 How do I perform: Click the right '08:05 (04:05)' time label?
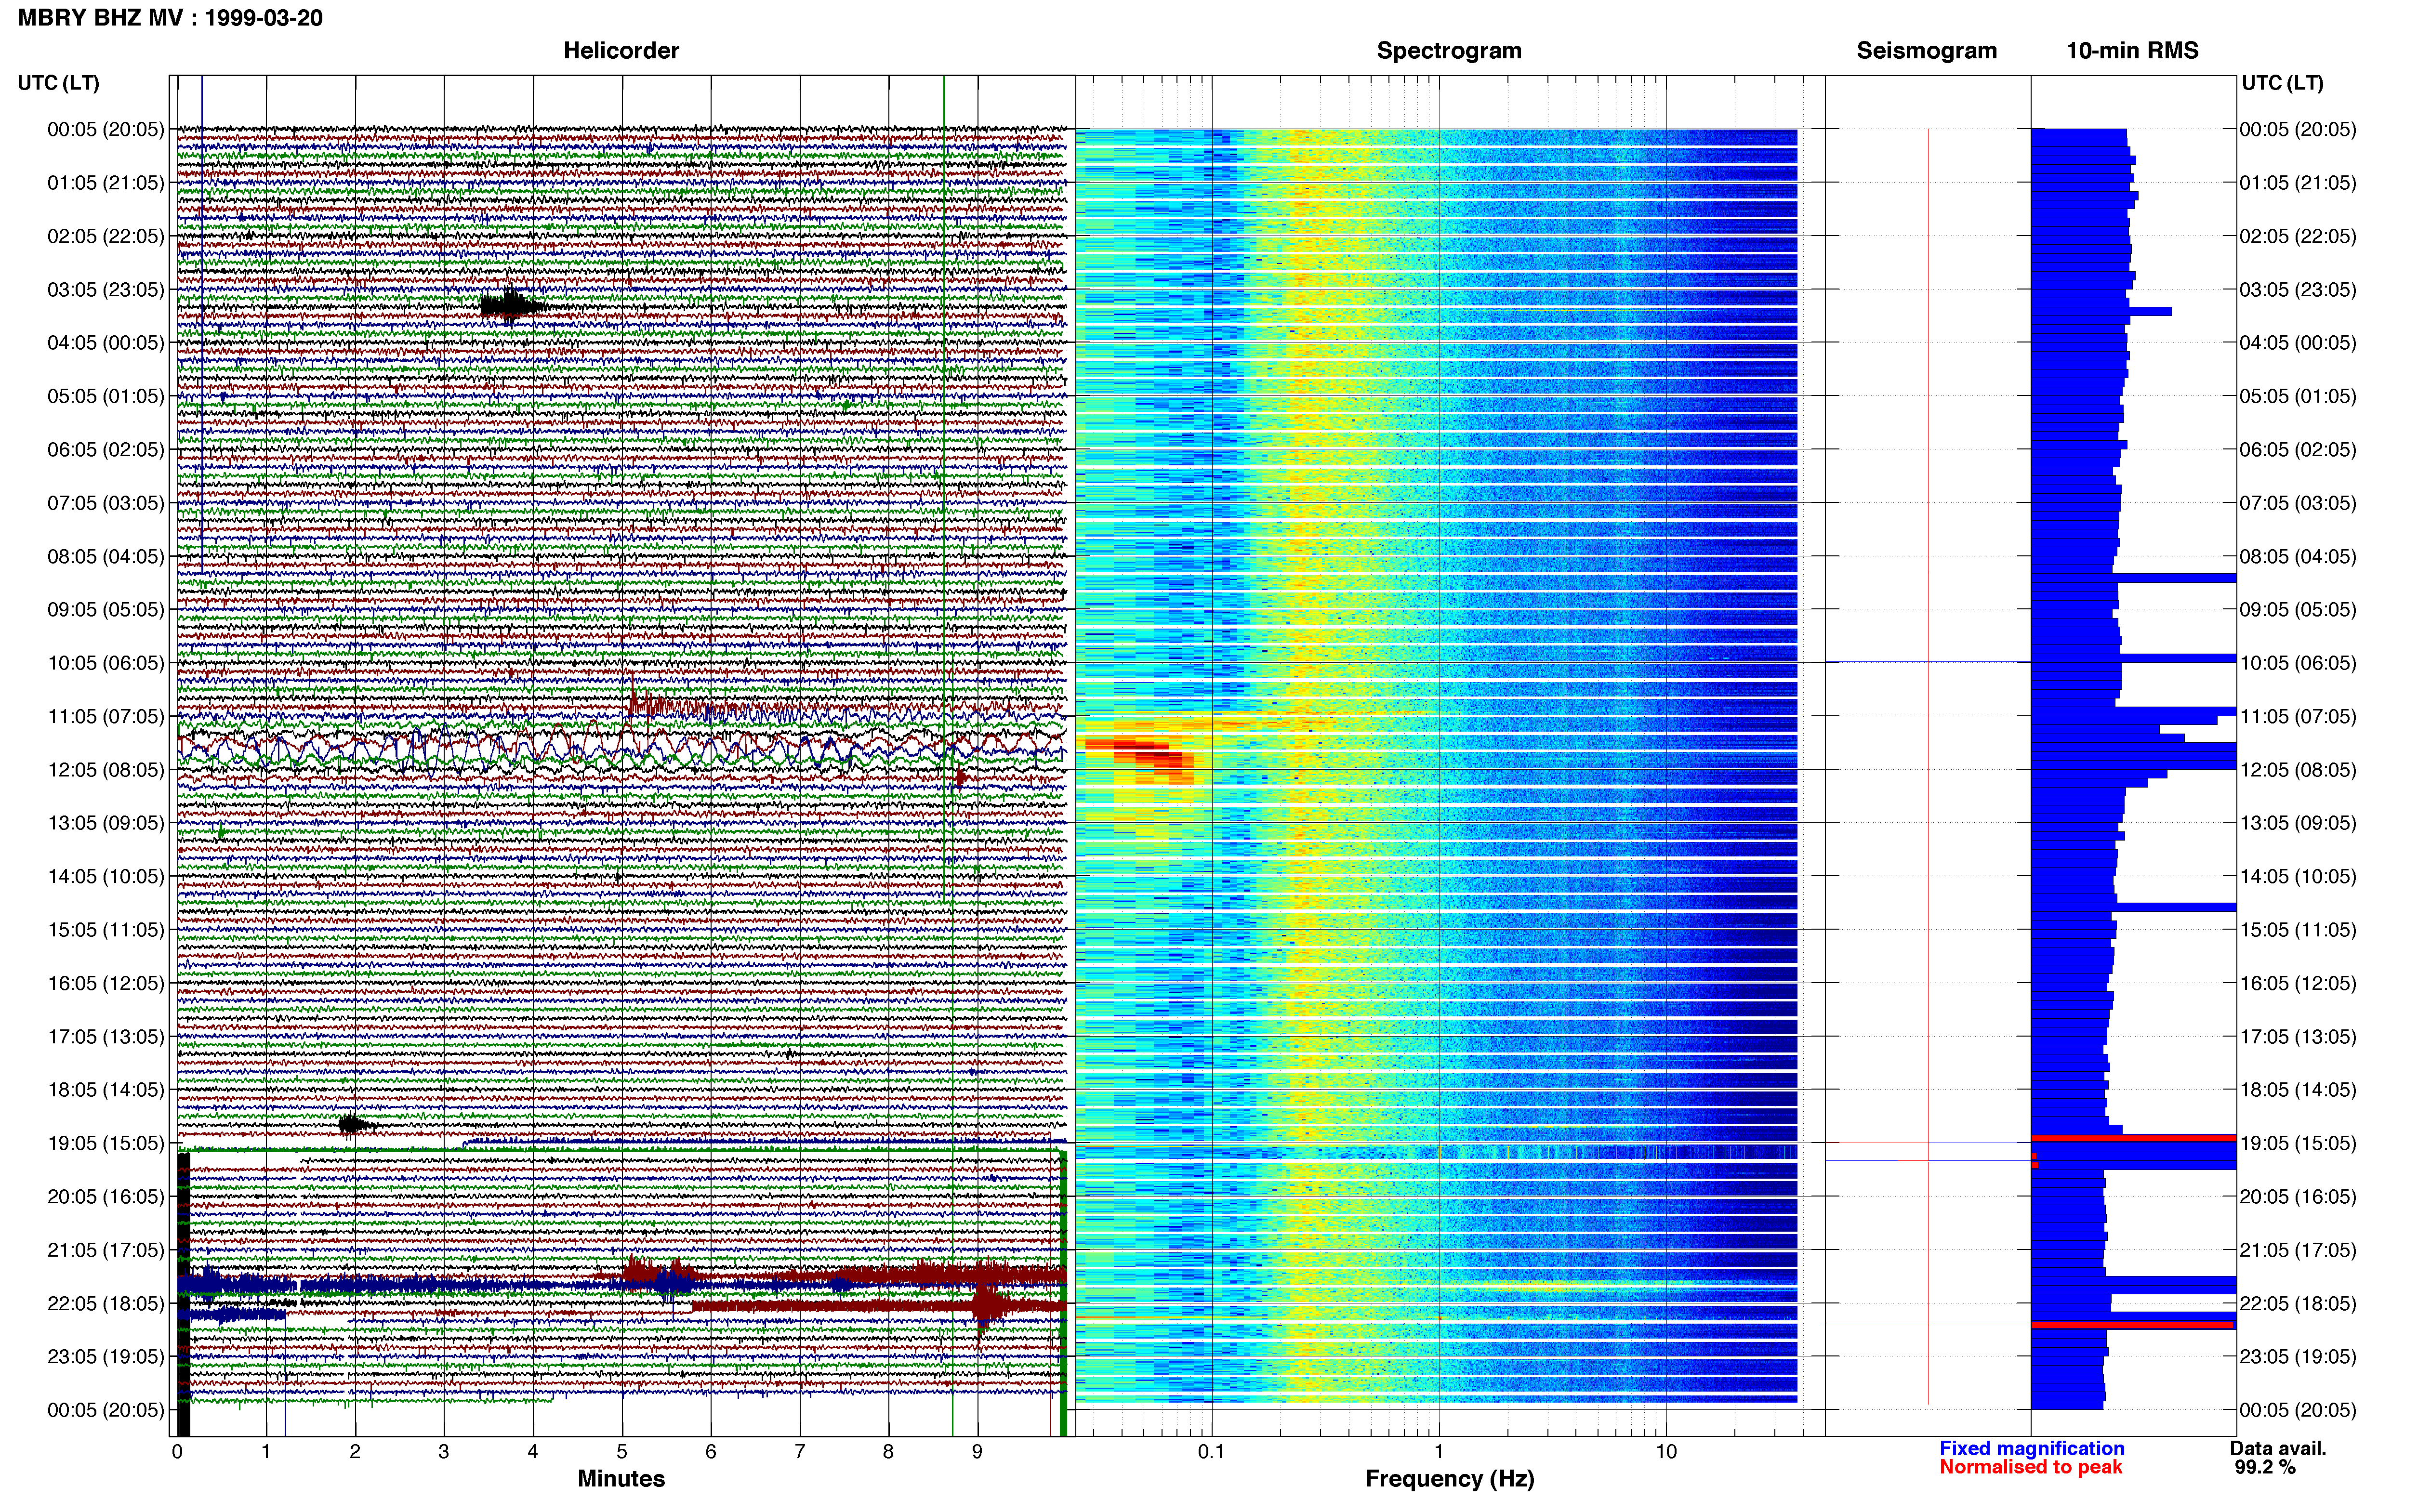point(2297,556)
